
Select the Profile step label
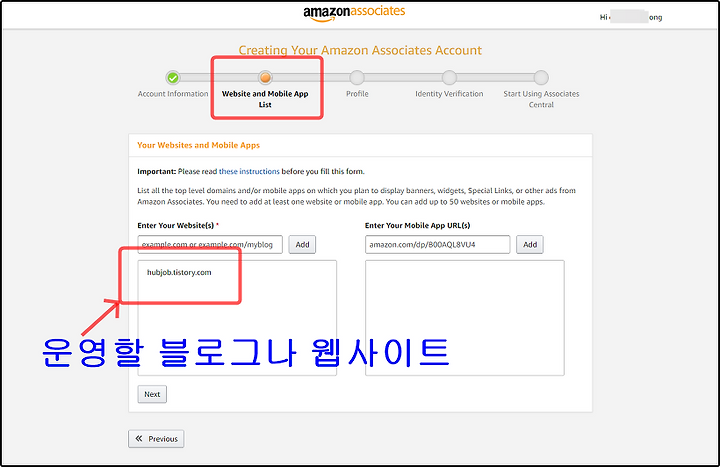[x=357, y=94]
